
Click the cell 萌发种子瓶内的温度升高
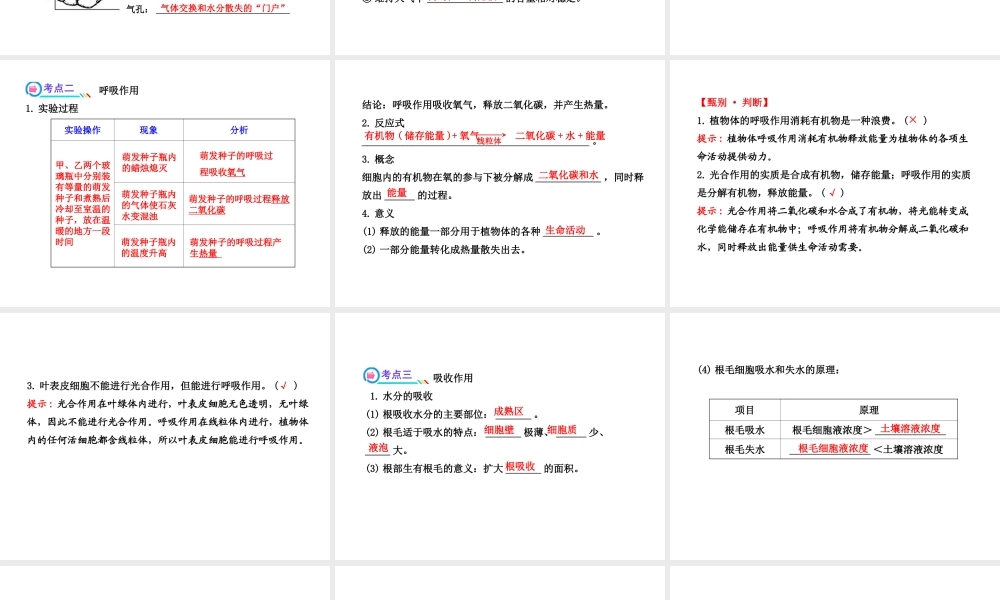tap(149, 247)
